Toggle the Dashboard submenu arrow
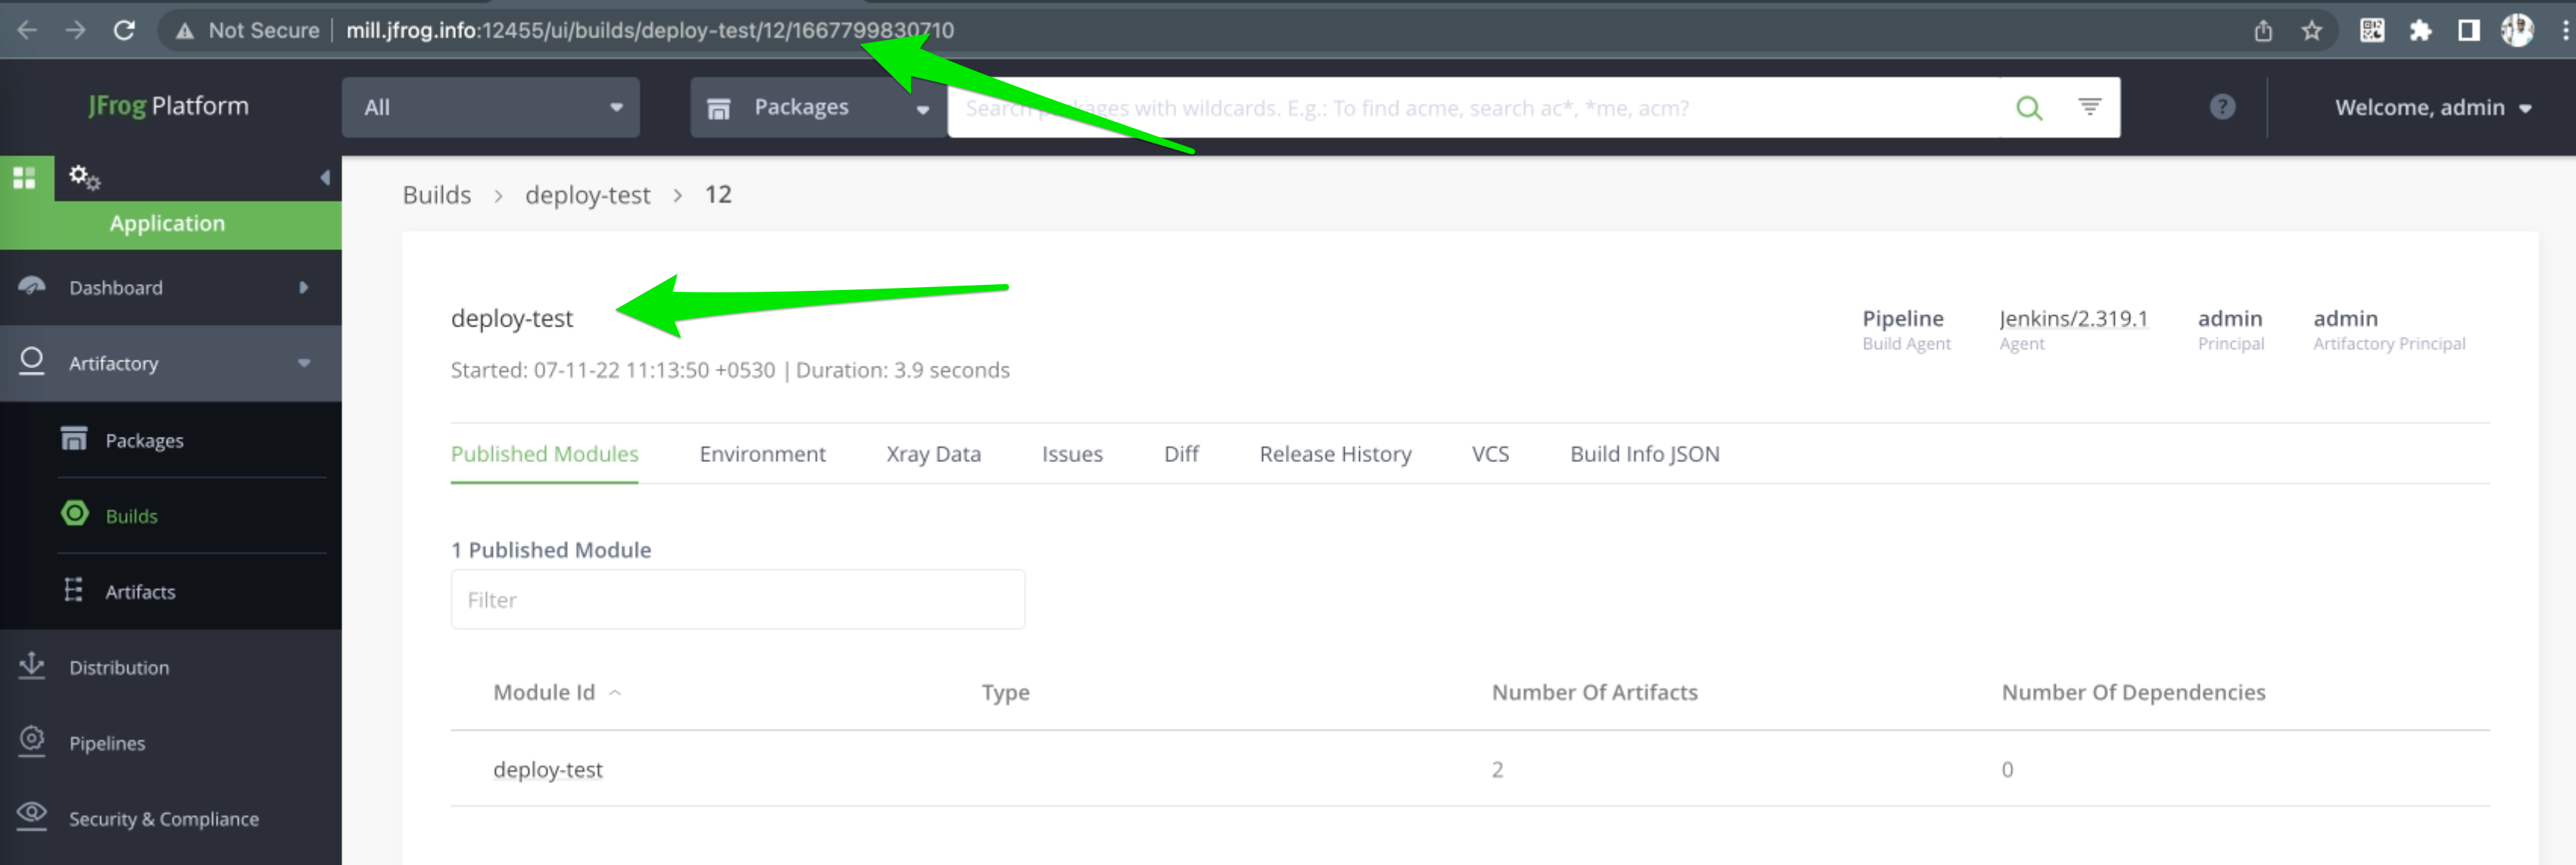 (303, 287)
